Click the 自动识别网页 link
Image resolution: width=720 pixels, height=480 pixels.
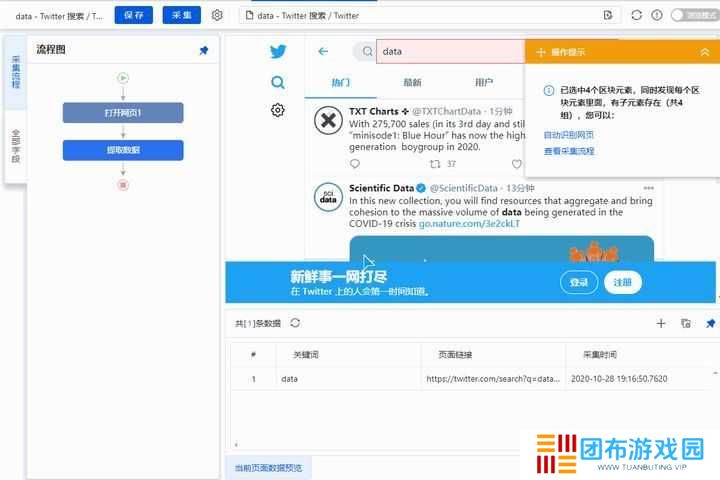coord(568,135)
